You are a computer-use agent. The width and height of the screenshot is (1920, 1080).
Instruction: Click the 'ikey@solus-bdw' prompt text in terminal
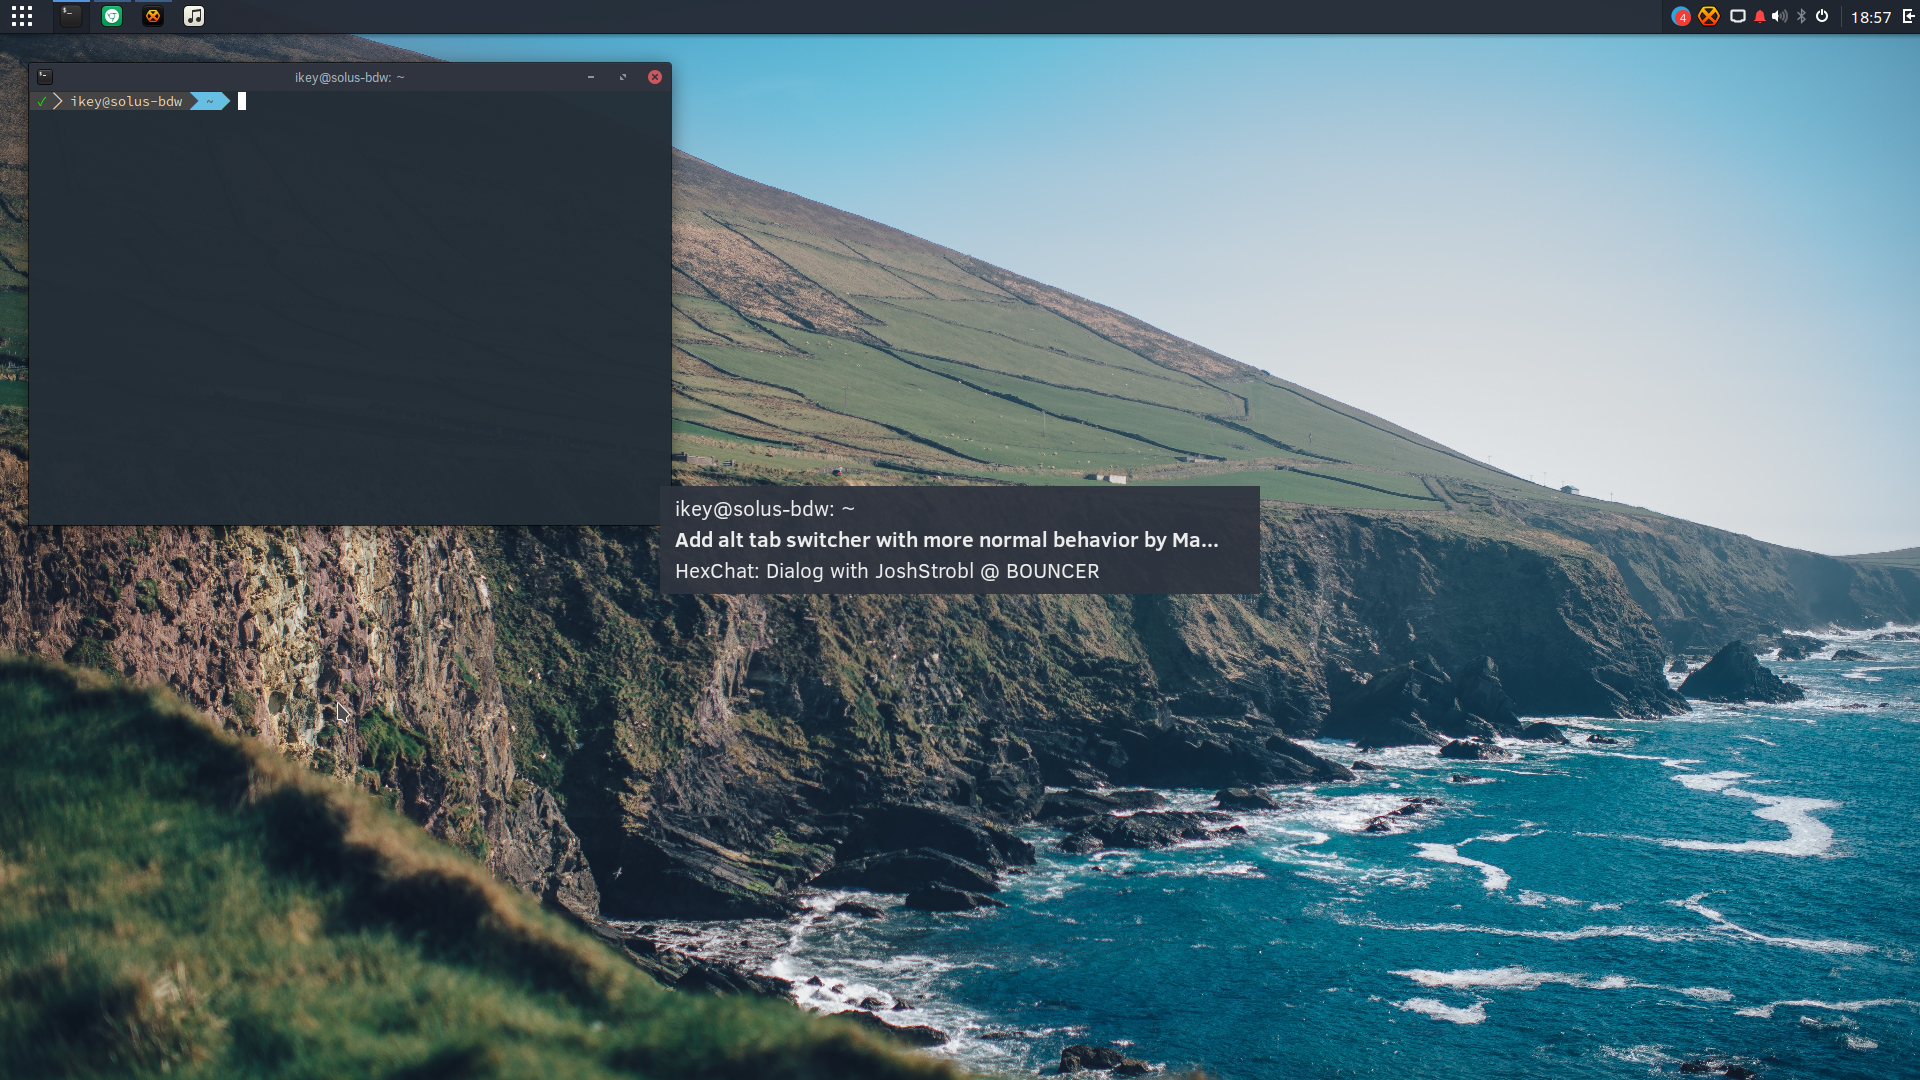pos(126,101)
